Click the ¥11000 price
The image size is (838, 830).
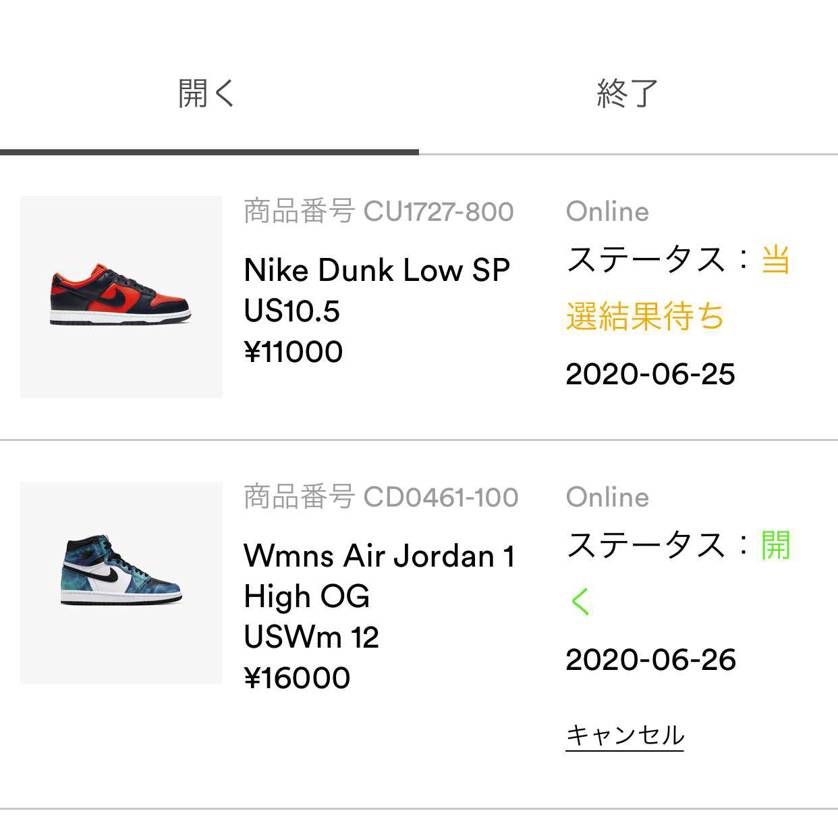pos(293,352)
